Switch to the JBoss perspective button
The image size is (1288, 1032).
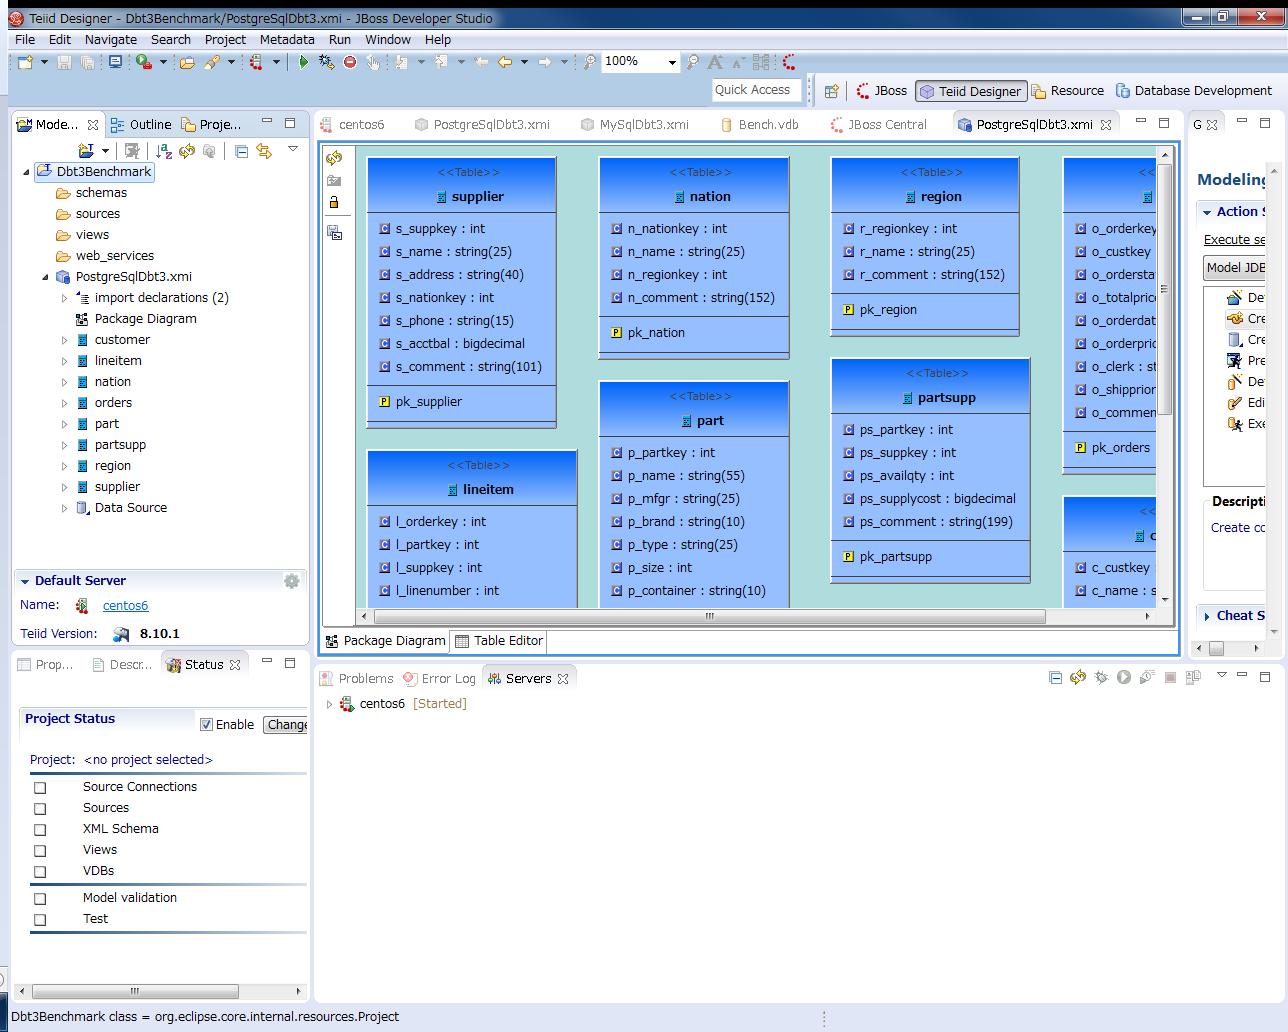(x=881, y=91)
